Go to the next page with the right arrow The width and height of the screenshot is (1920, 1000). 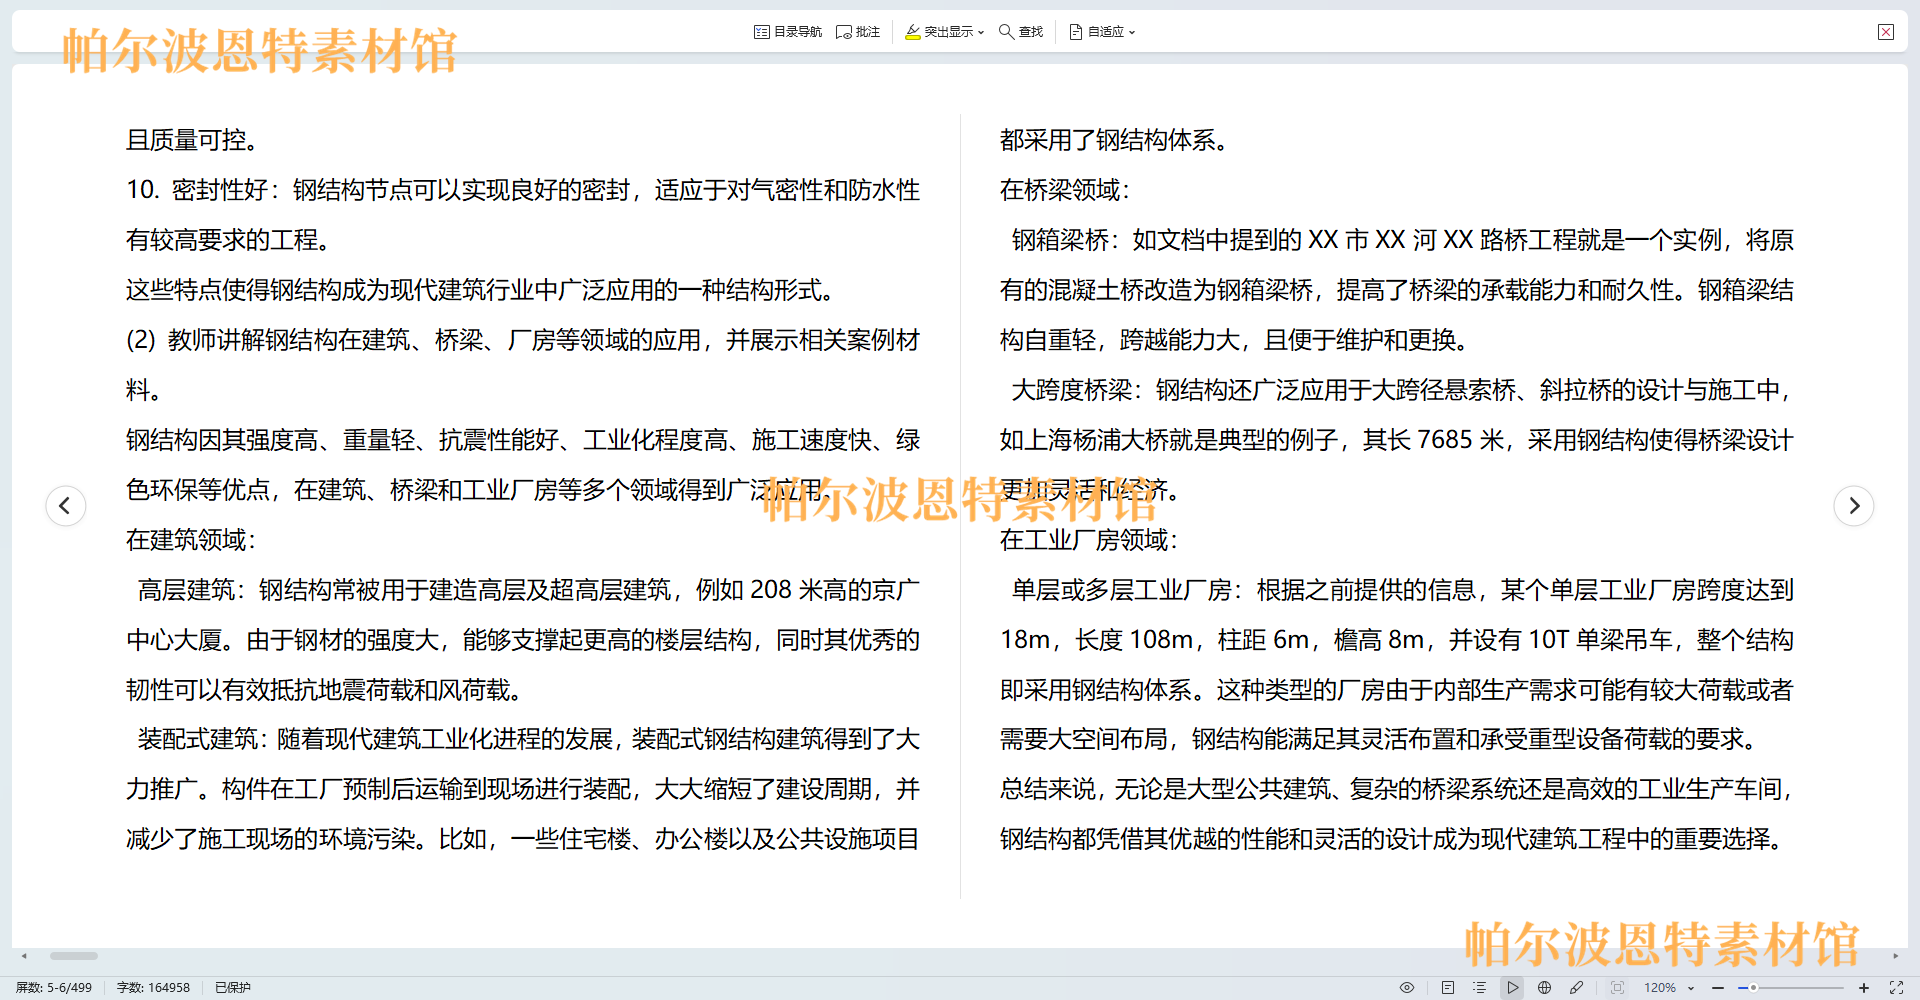click(1854, 505)
